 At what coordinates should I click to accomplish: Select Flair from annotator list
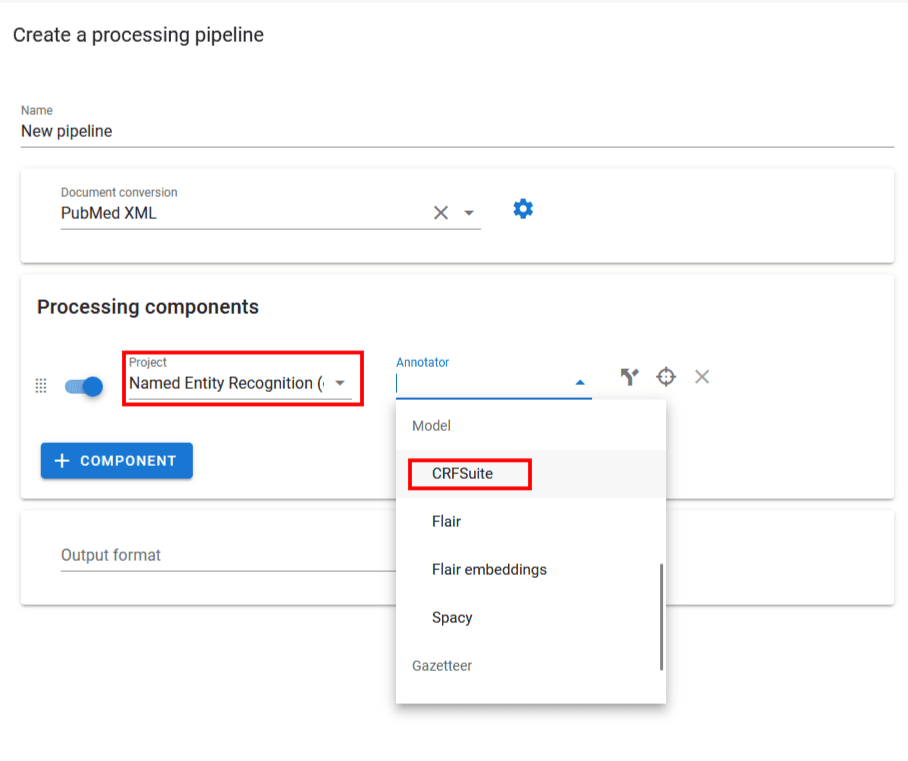pos(446,521)
